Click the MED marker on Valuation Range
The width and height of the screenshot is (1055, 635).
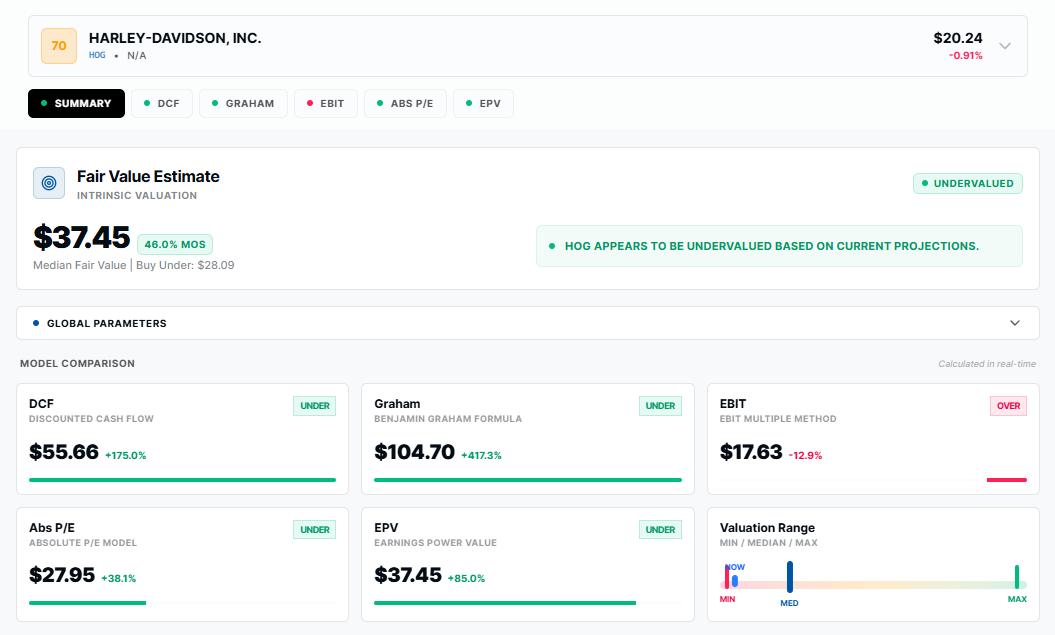(x=790, y=577)
